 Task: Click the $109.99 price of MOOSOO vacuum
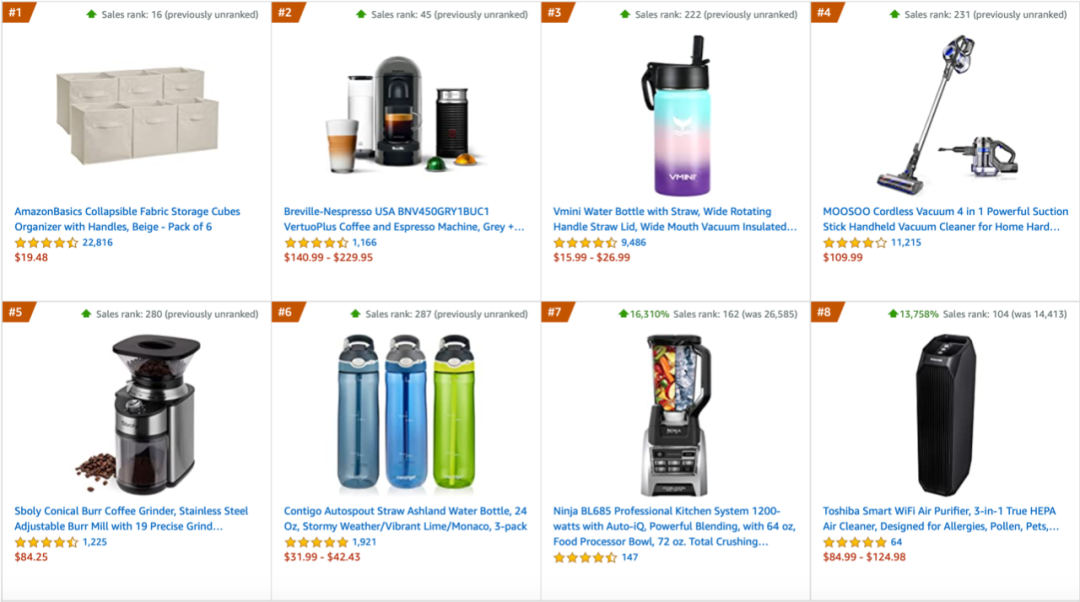tap(842, 258)
